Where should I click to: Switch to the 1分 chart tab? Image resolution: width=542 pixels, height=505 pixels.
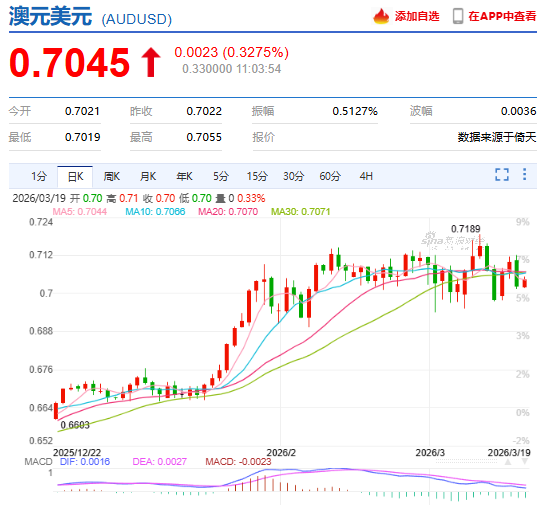tap(39, 176)
